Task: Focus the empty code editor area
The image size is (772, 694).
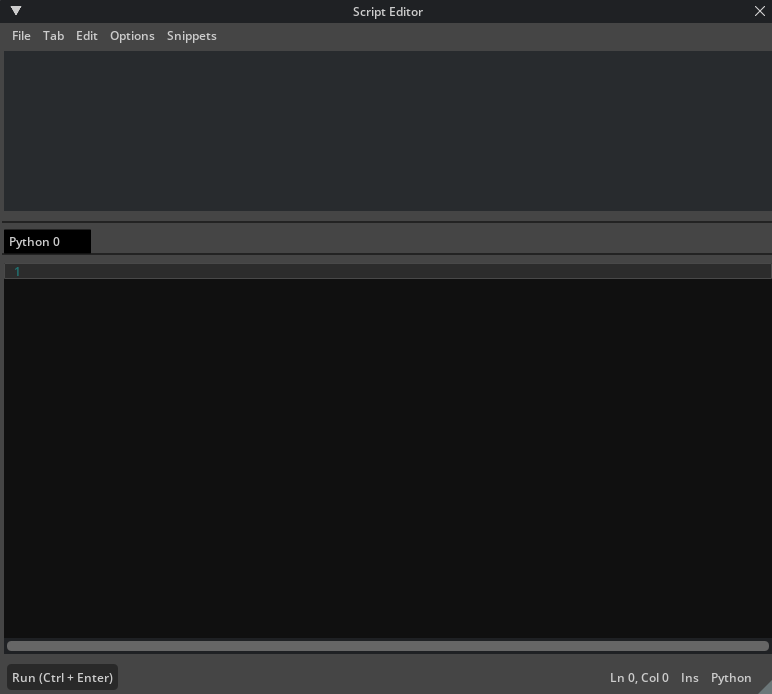Action: coord(386,450)
